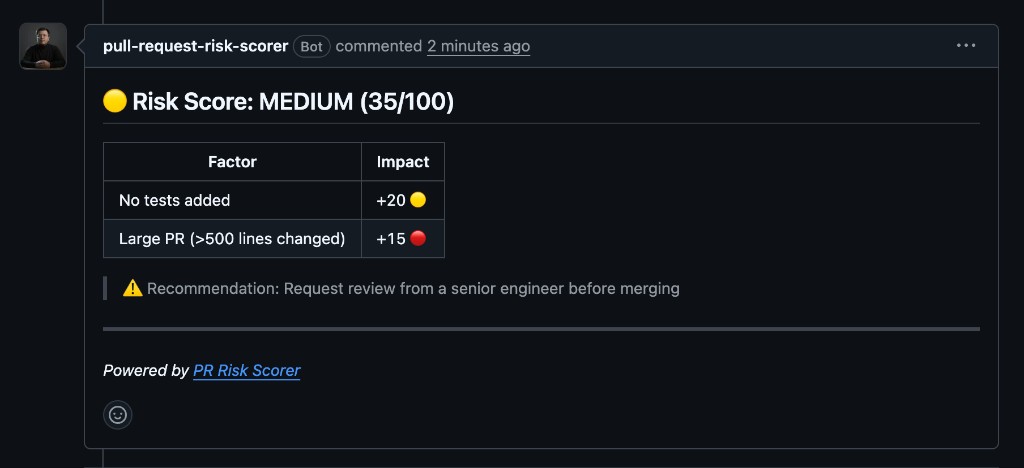Click the '+15' impact value
Viewport: 1024px width, 468px height.
point(391,239)
